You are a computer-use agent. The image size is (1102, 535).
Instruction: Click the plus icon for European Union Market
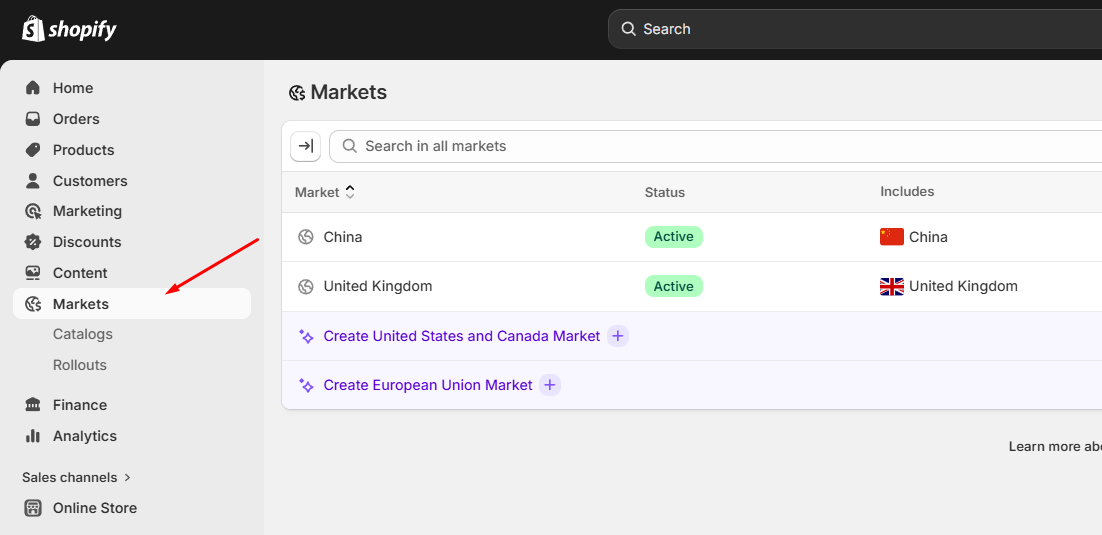(x=550, y=385)
